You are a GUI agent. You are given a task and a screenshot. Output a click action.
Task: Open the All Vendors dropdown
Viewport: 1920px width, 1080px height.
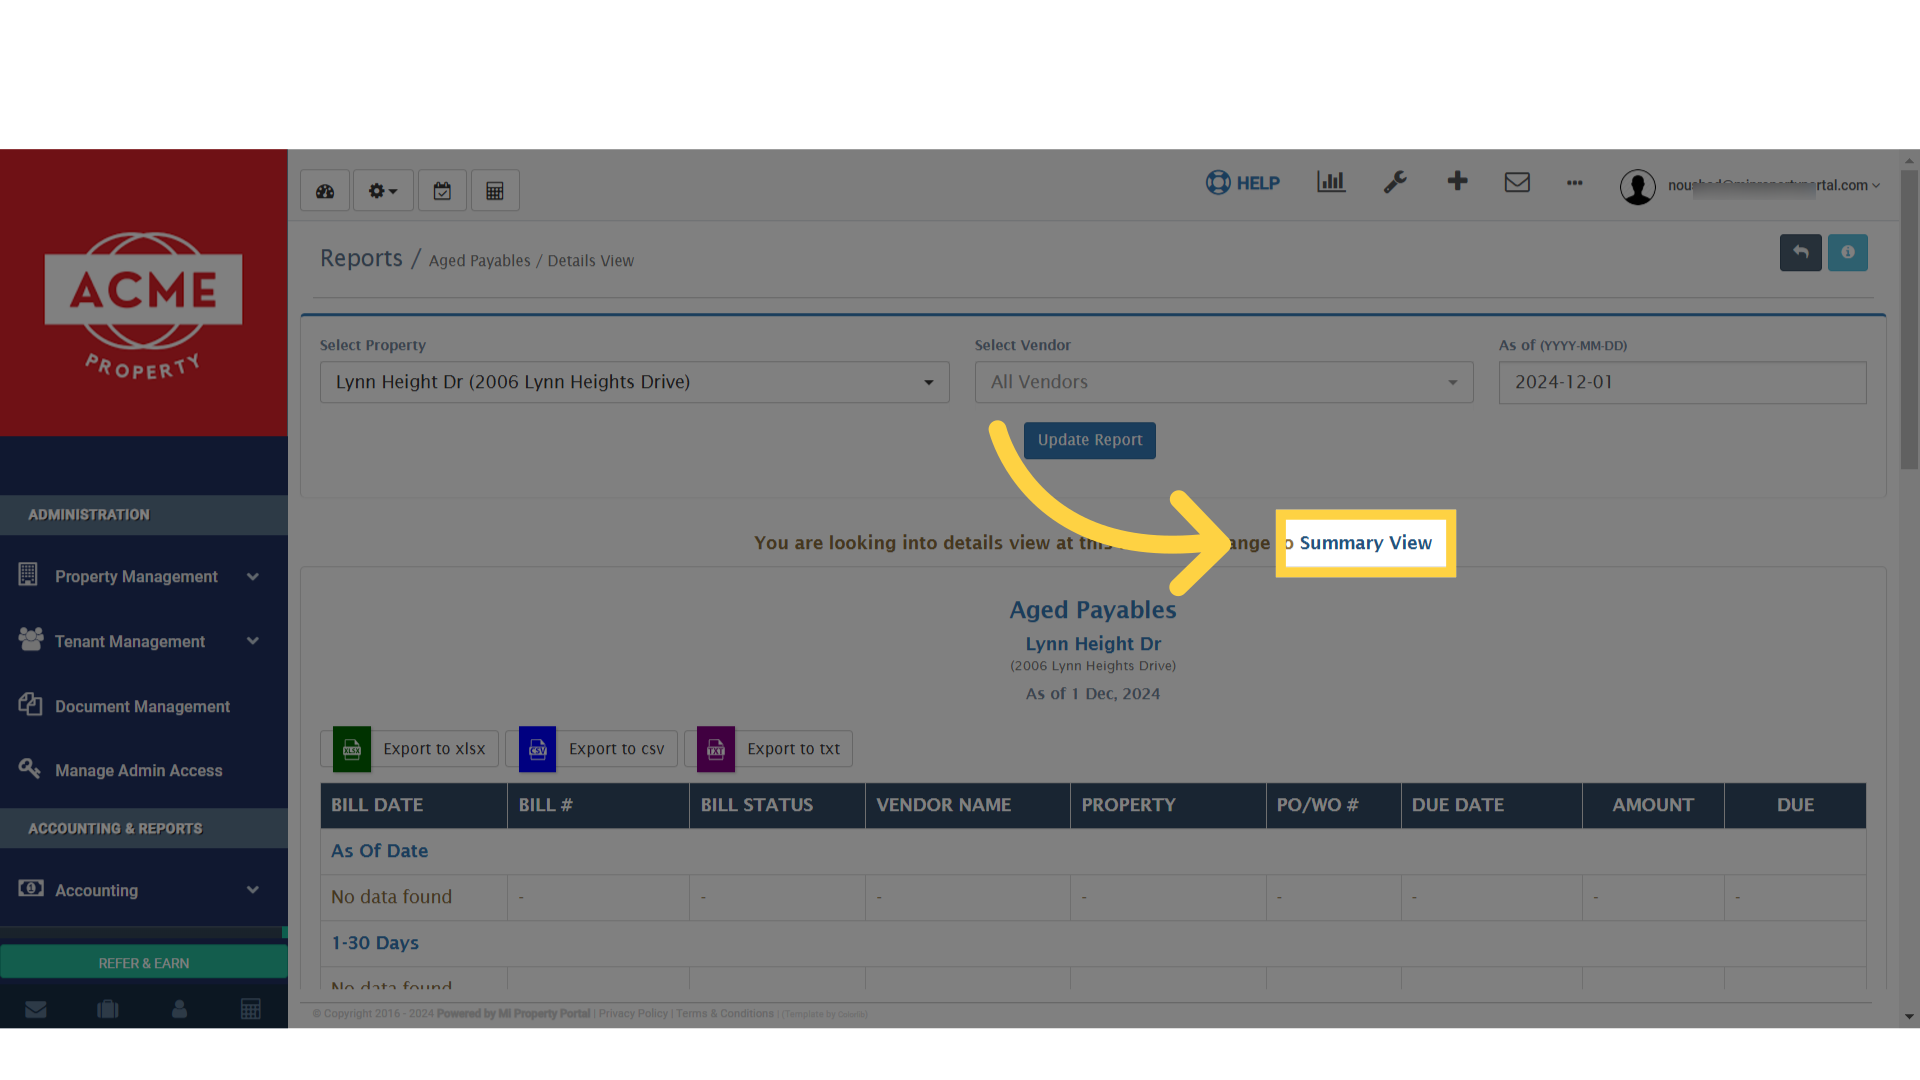tap(1224, 382)
